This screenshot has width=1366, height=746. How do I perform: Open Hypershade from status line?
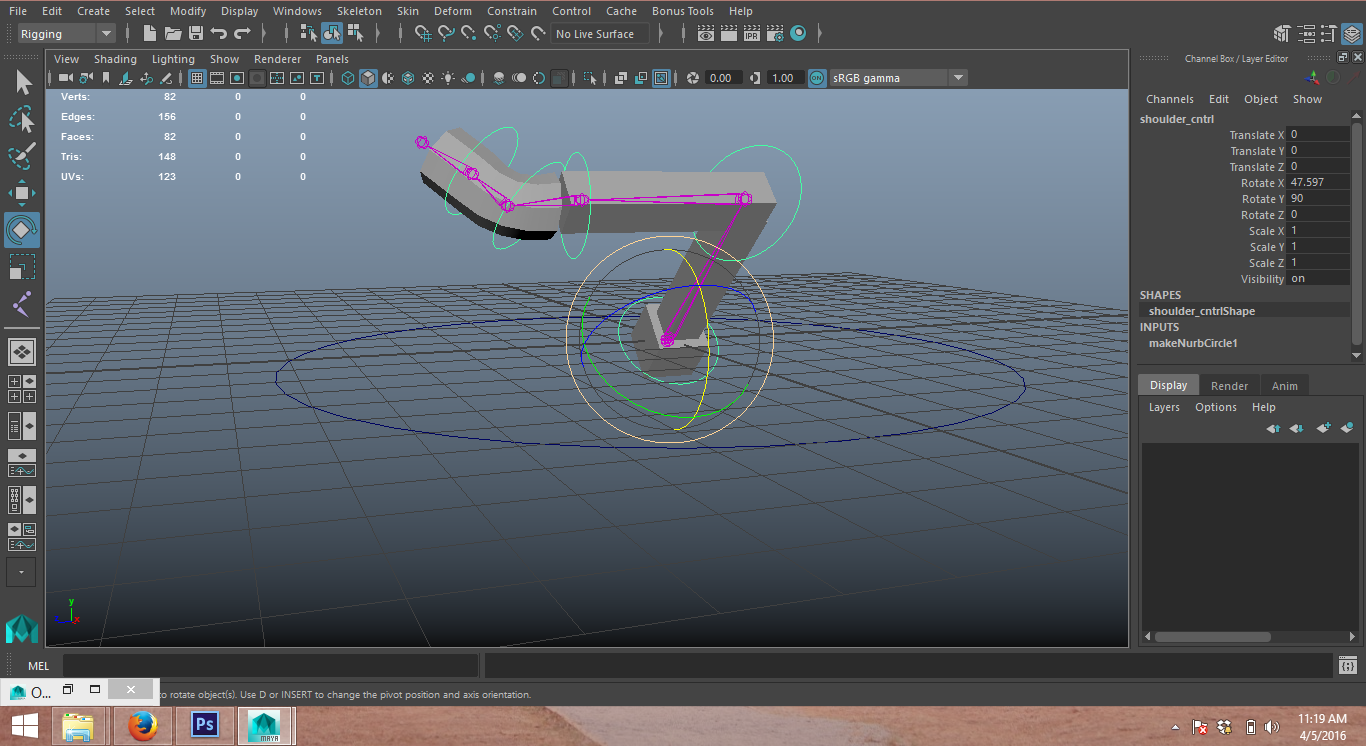[798, 33]
